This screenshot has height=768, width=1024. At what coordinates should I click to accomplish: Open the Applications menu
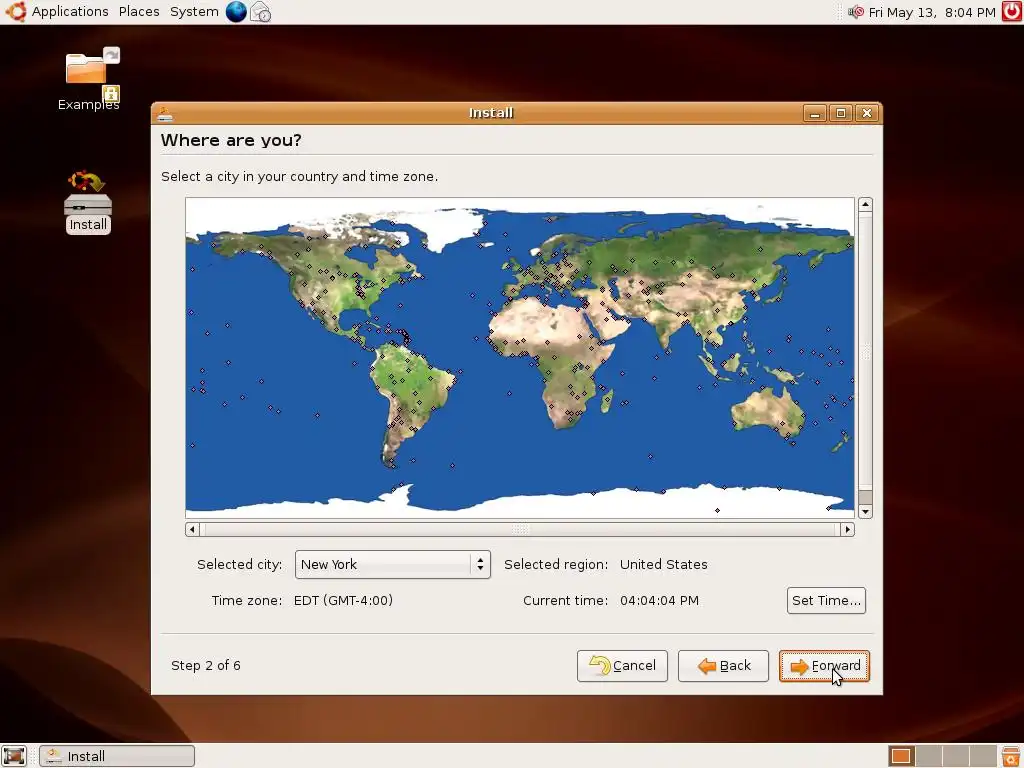[70, 12]
